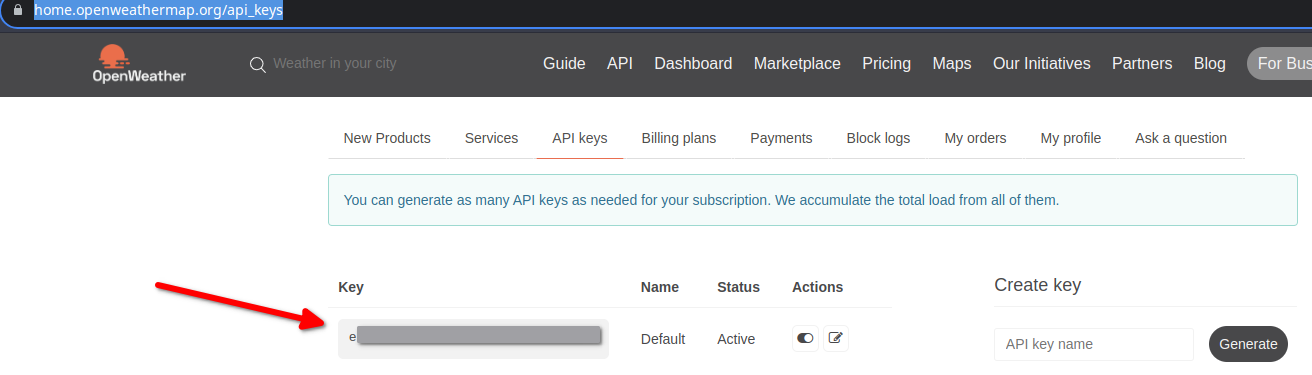Click the API keys info banner text
1312x375 pixels.
[x=701, y=200]
